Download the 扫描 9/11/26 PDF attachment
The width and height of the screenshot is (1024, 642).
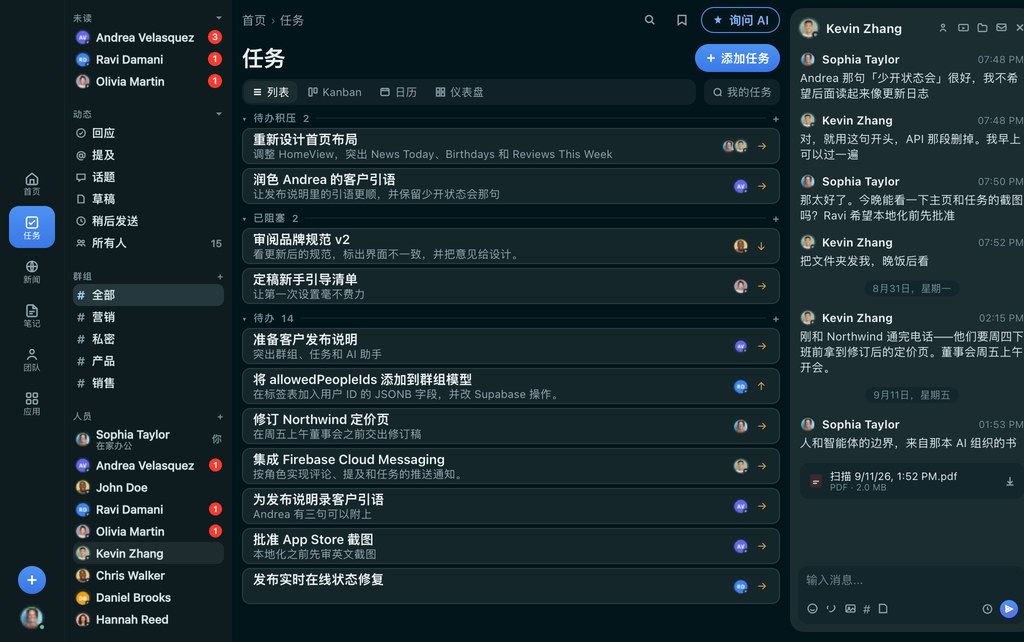[x=1009, y=481]
